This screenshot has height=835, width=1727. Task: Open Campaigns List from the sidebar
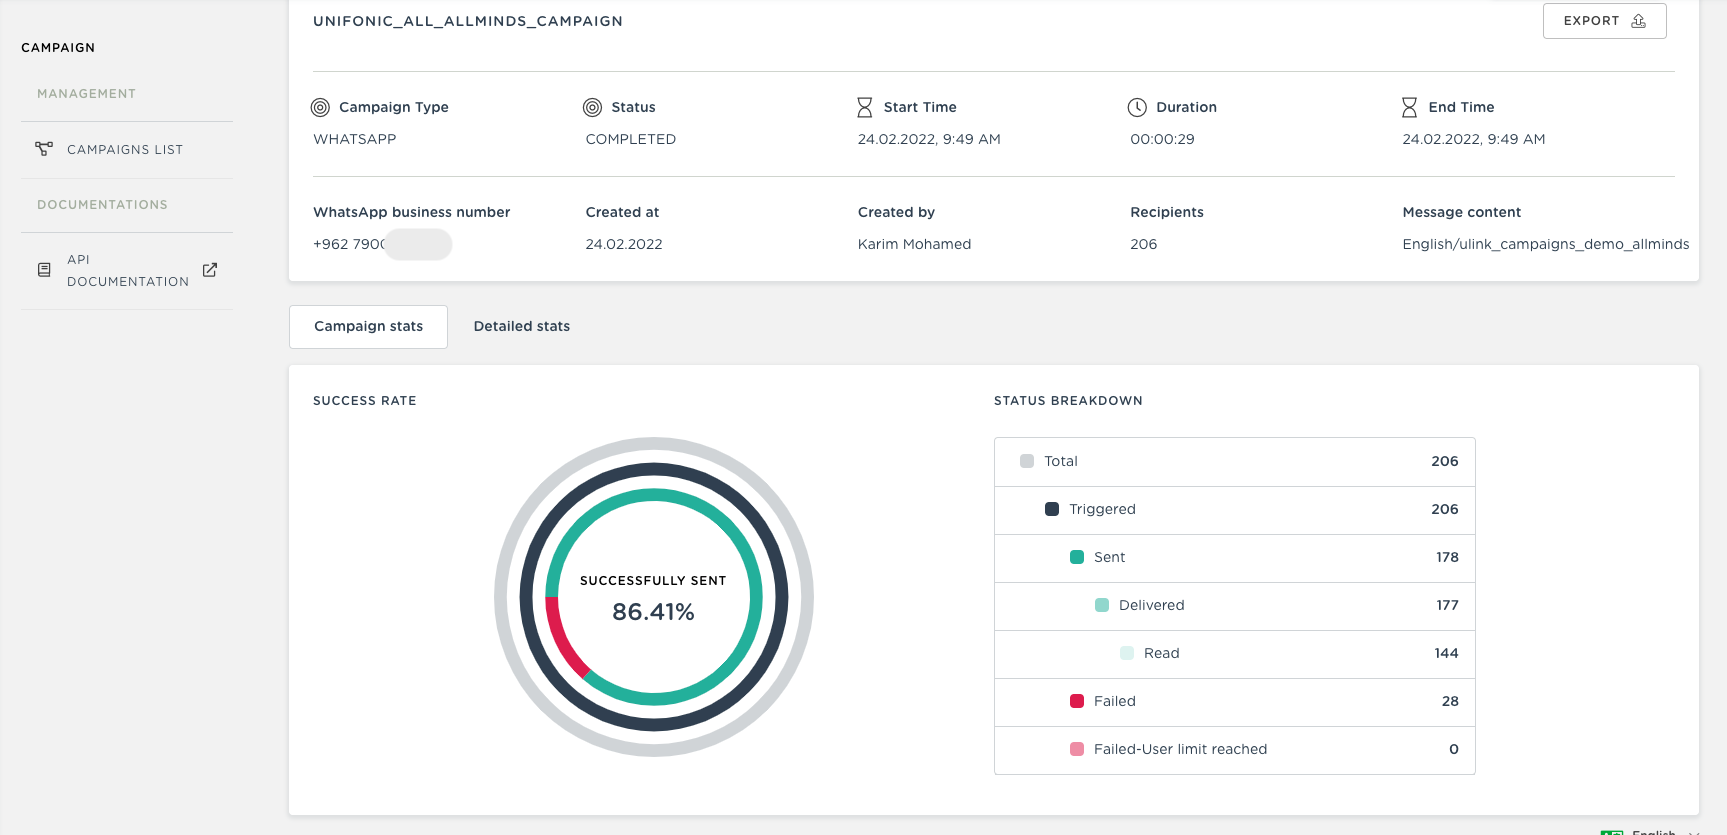(x=125, y=150)
